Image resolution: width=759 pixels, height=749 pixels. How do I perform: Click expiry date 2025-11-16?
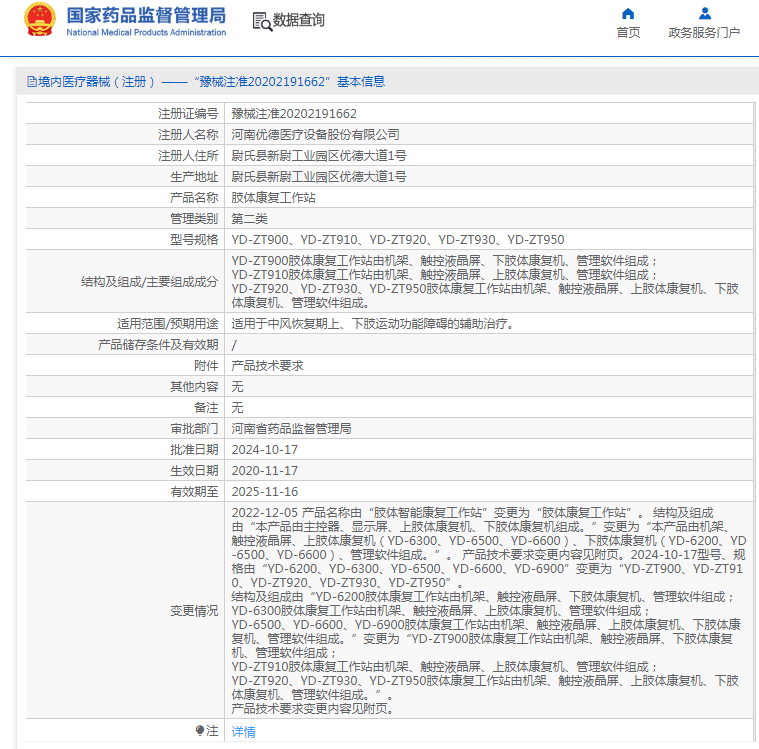pos(265,491)
